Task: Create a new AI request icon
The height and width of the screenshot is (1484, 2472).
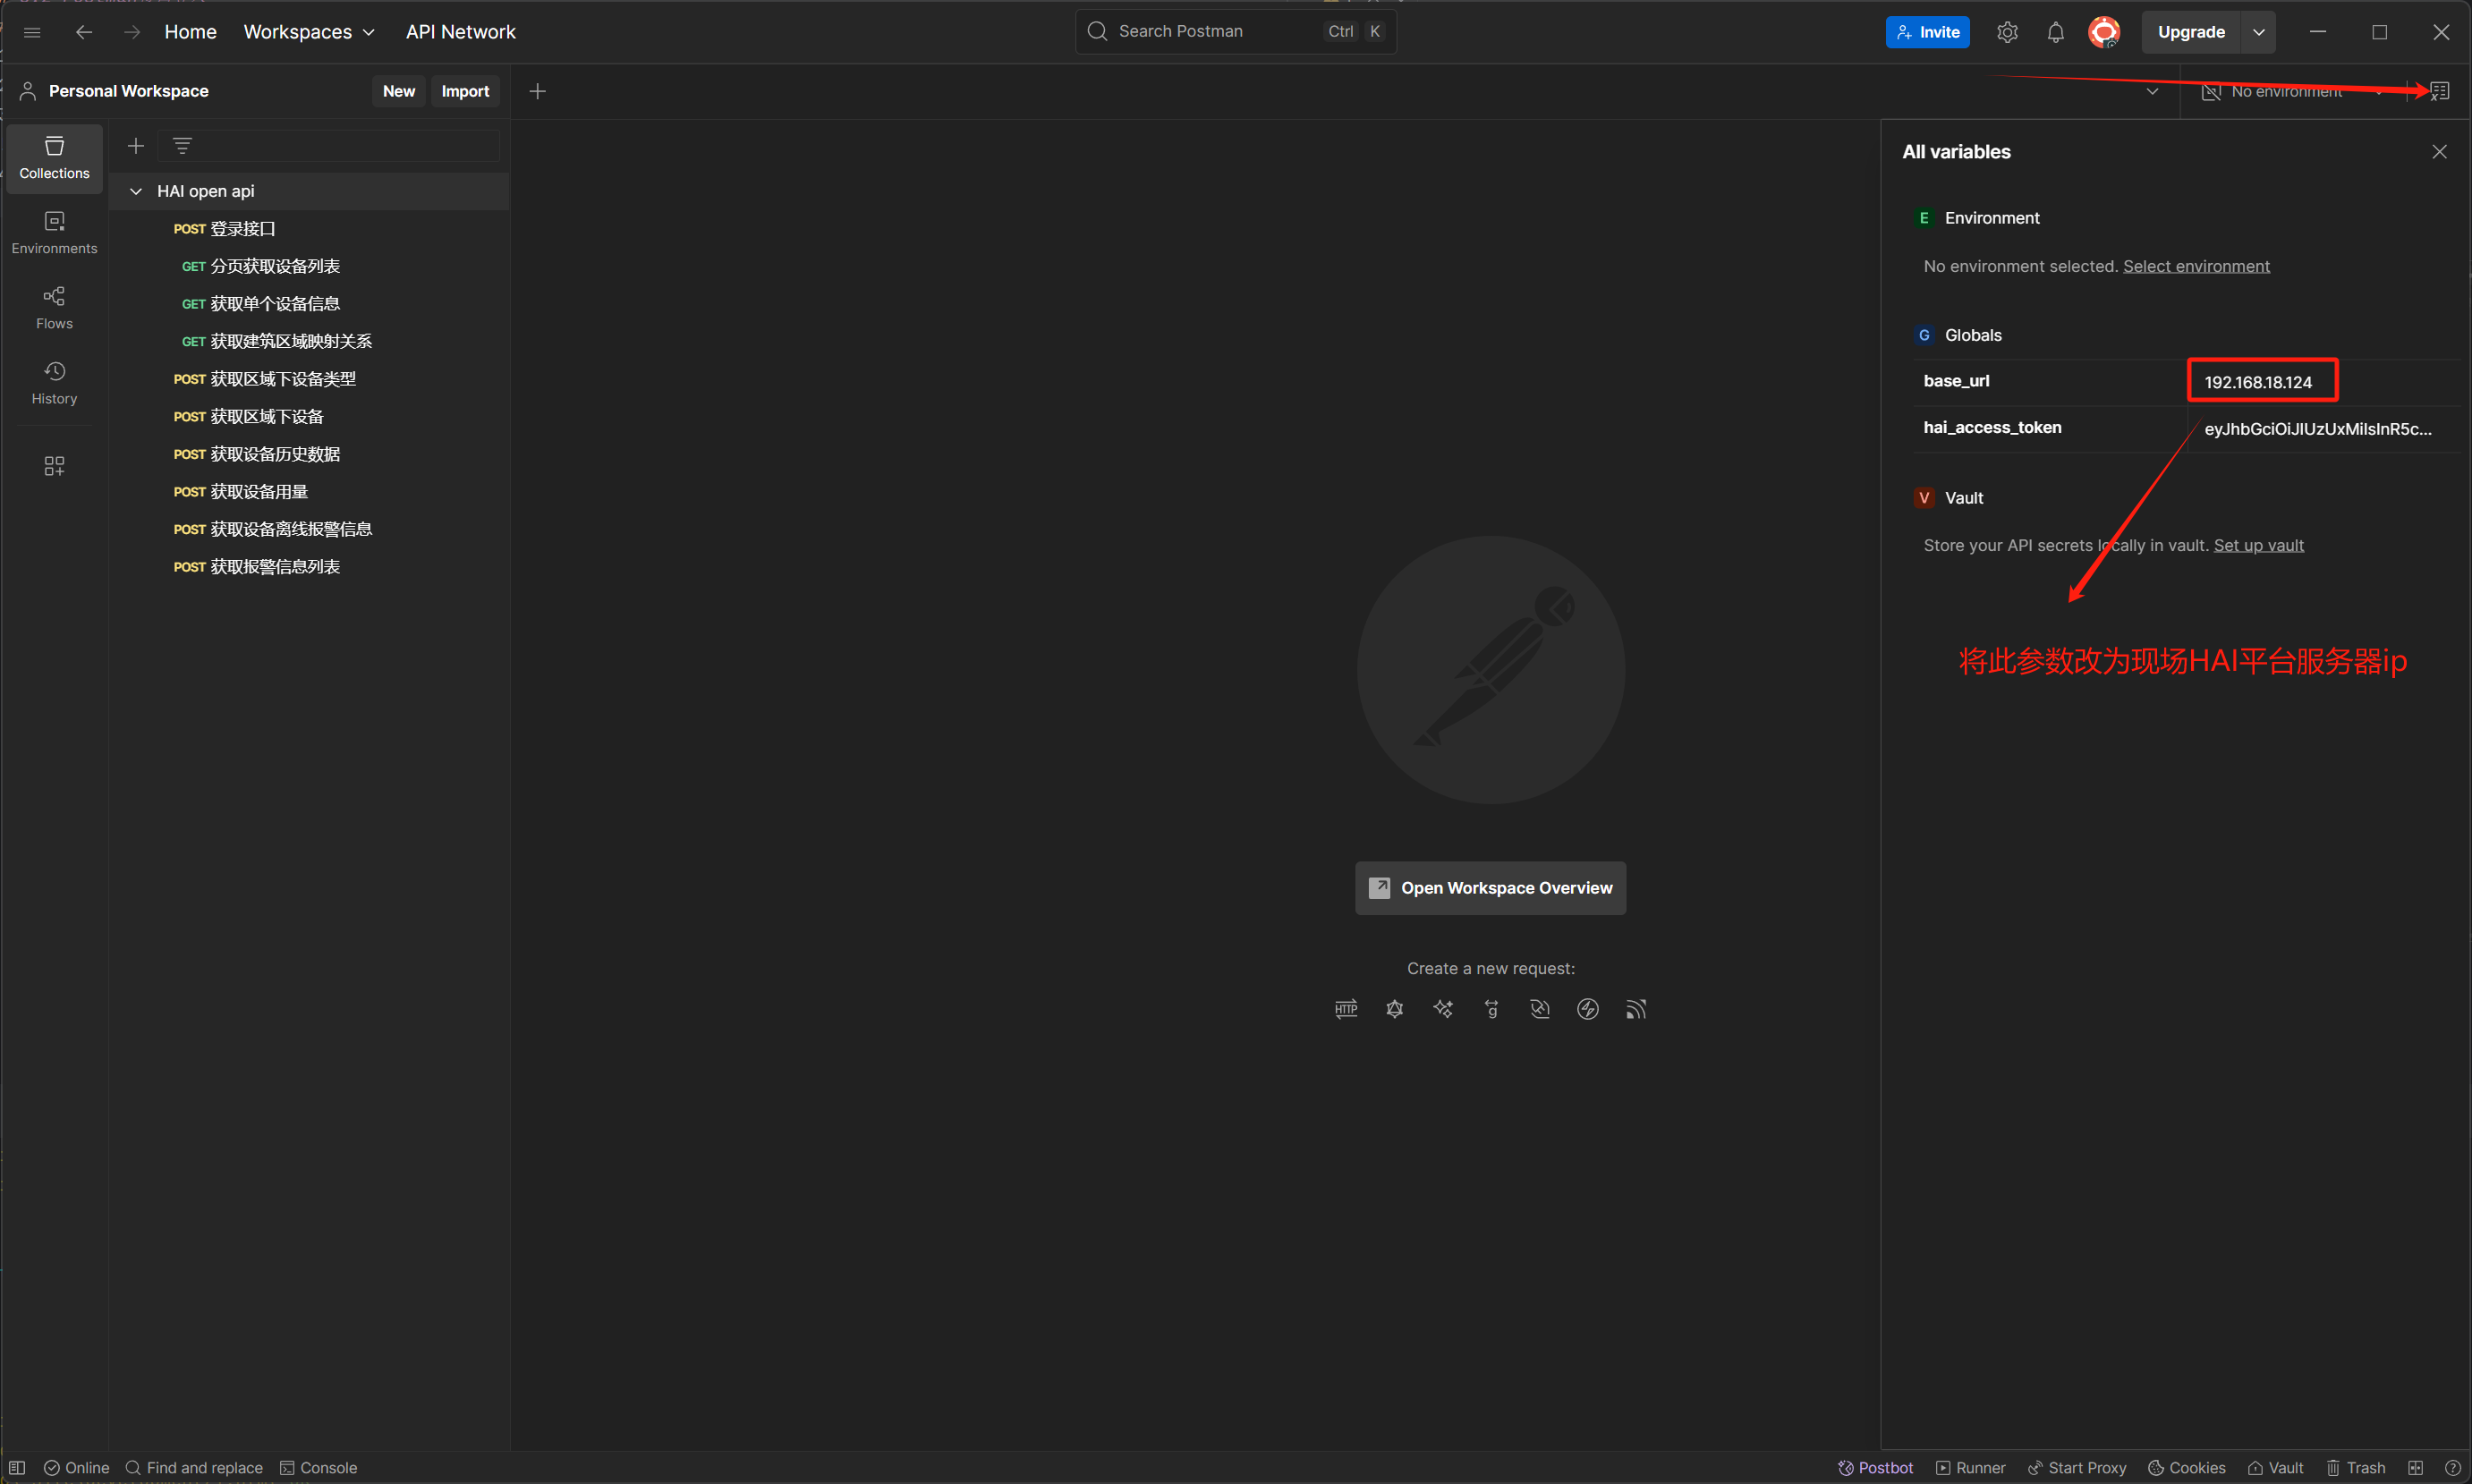Action: 1443,1009
